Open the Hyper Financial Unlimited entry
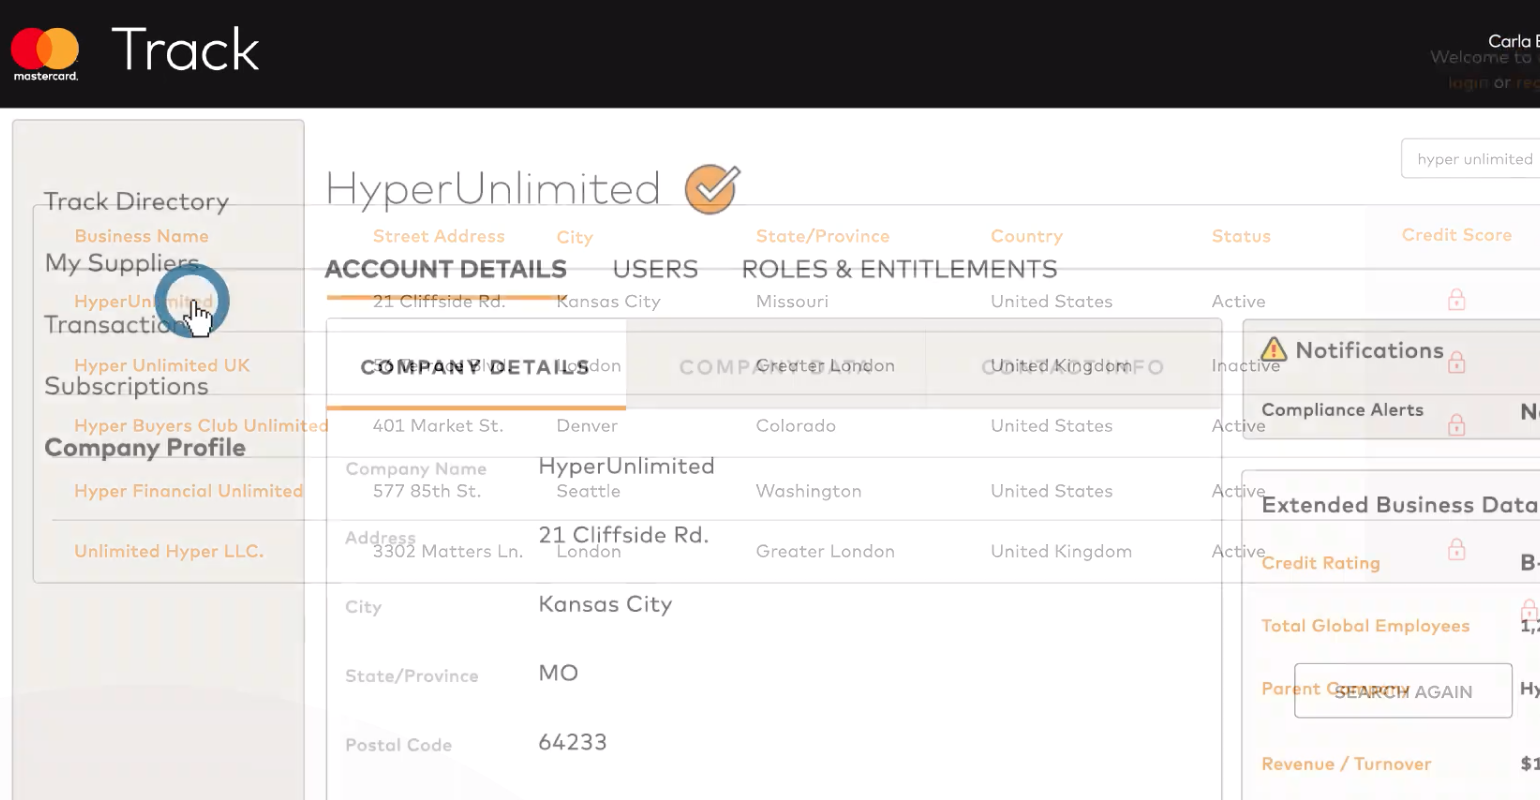The image size is (1540, 800). 188,490
